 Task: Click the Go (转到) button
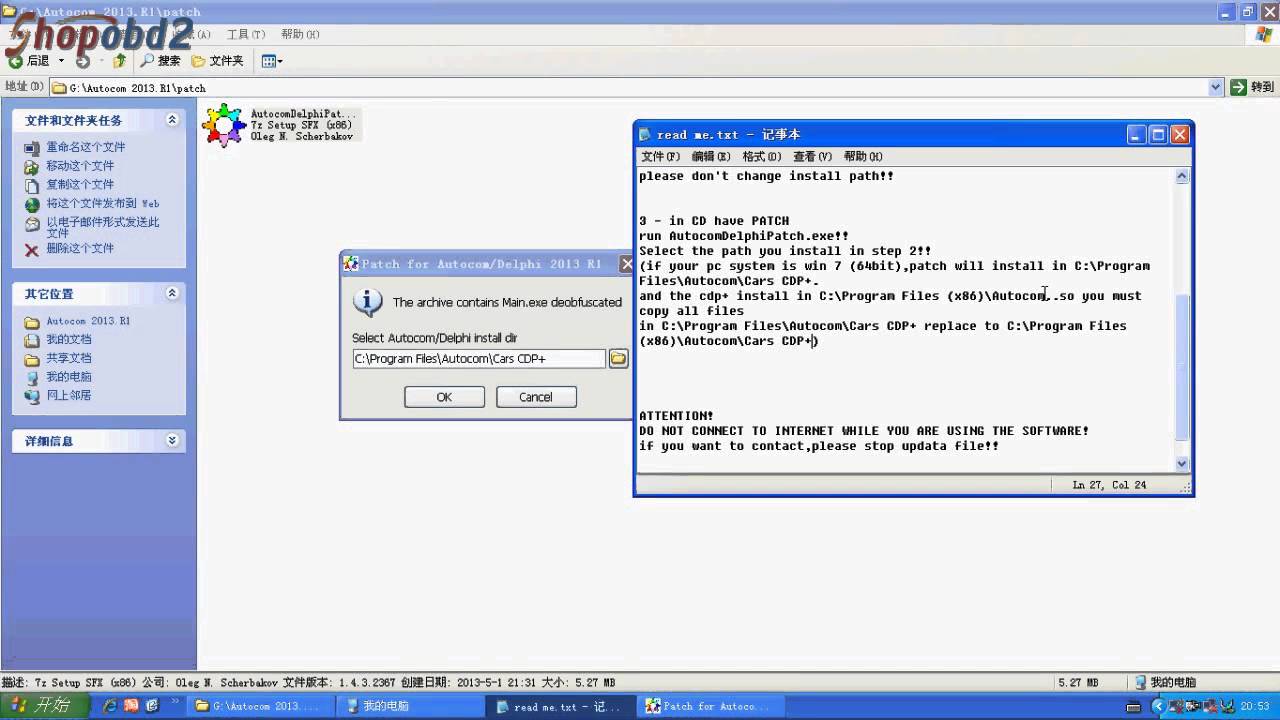[1252, 88]
